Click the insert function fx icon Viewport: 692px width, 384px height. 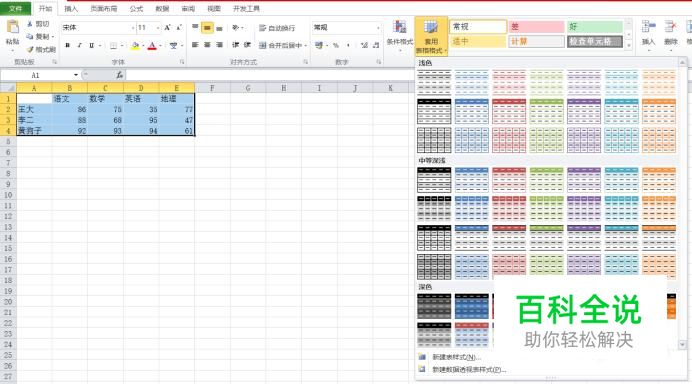click(120, 75)
